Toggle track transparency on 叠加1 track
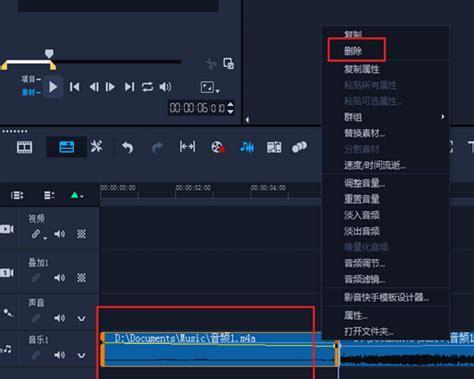Screen dimensions: 474x379 (81, 278)
